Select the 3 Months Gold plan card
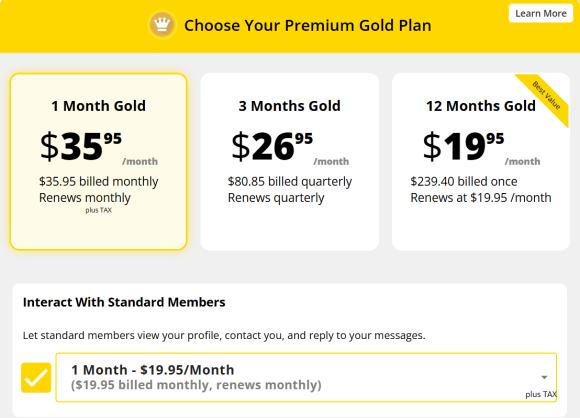The width and height of the screenshot is (580, 418). [290, 162]
